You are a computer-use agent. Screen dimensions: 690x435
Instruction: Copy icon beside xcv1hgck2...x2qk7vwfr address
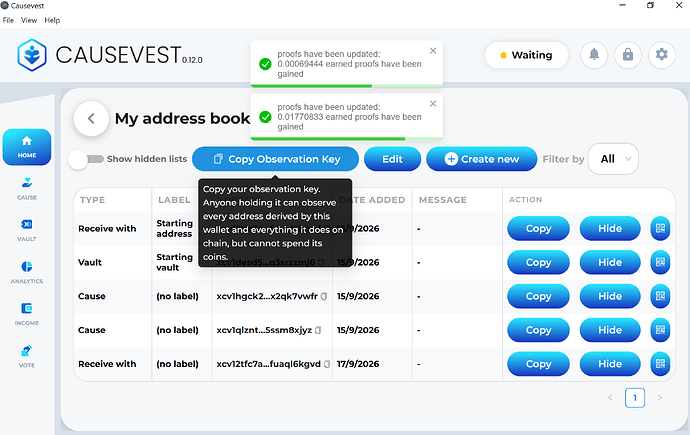pos(324,296)
